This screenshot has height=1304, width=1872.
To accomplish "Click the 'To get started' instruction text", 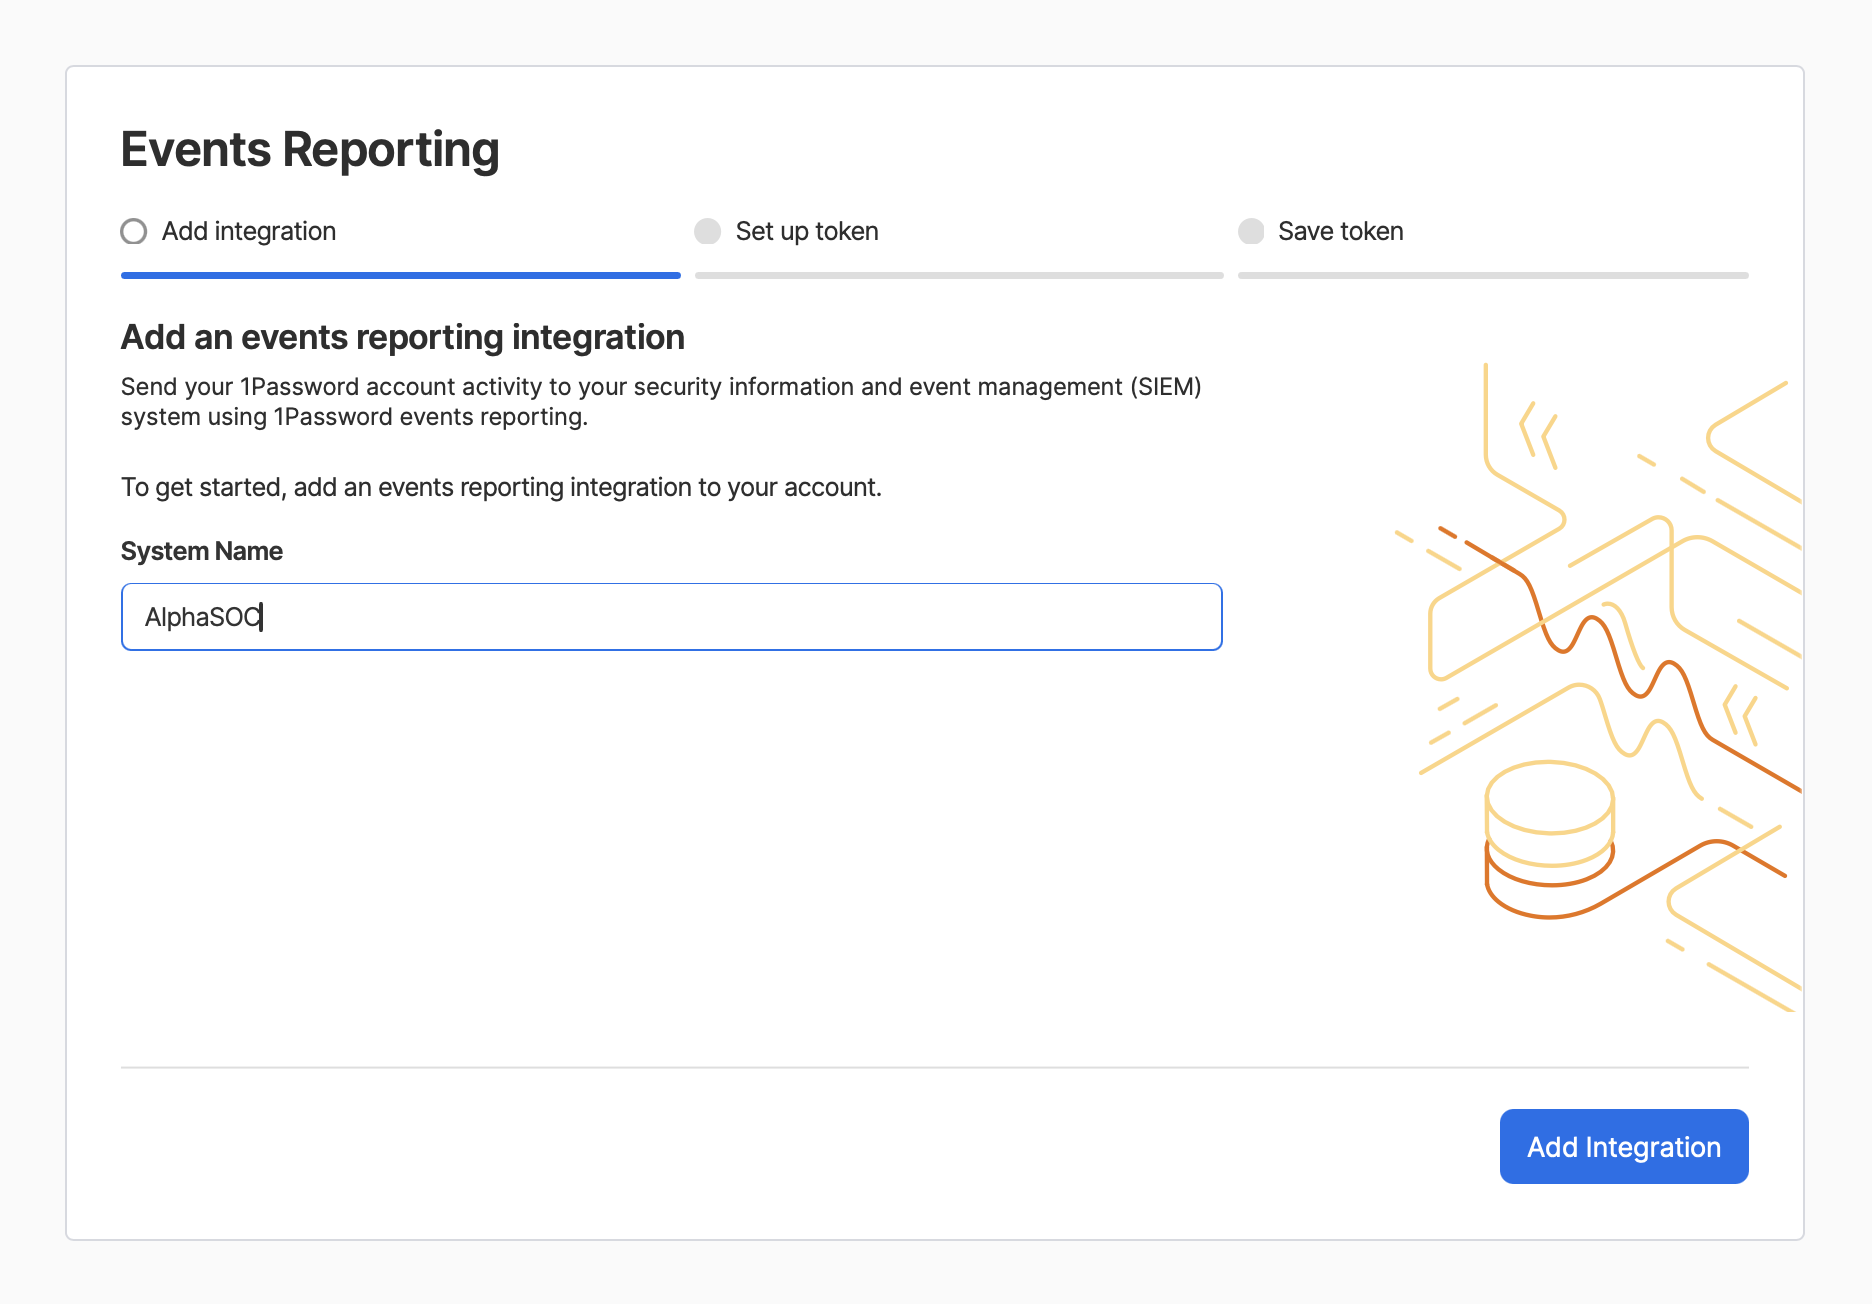I will point(501,487).
